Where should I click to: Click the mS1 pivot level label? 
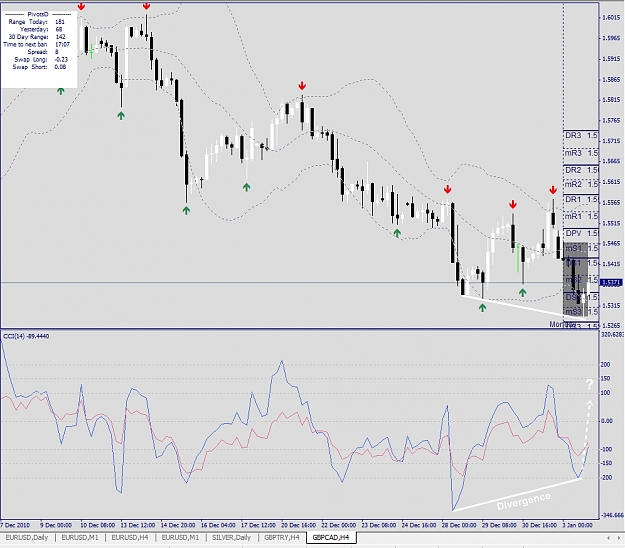coord(573,249)
